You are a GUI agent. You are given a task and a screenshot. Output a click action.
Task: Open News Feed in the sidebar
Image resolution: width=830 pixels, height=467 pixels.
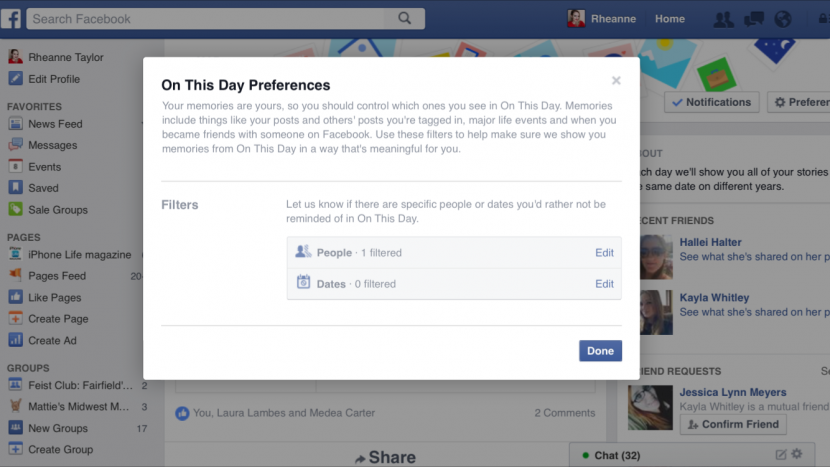pos(55,124)
